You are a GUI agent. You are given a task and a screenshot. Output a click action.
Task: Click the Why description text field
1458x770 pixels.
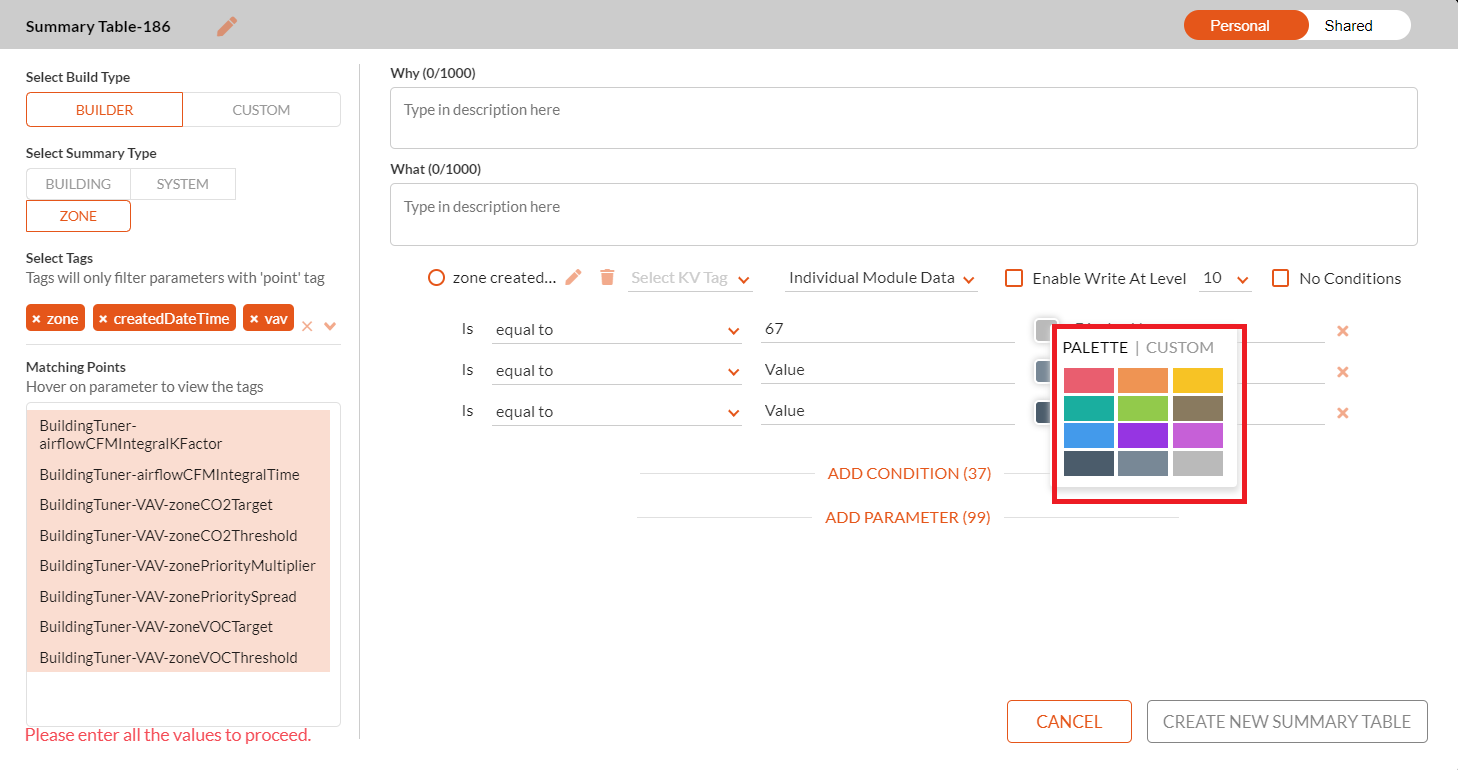pos(903,118)
